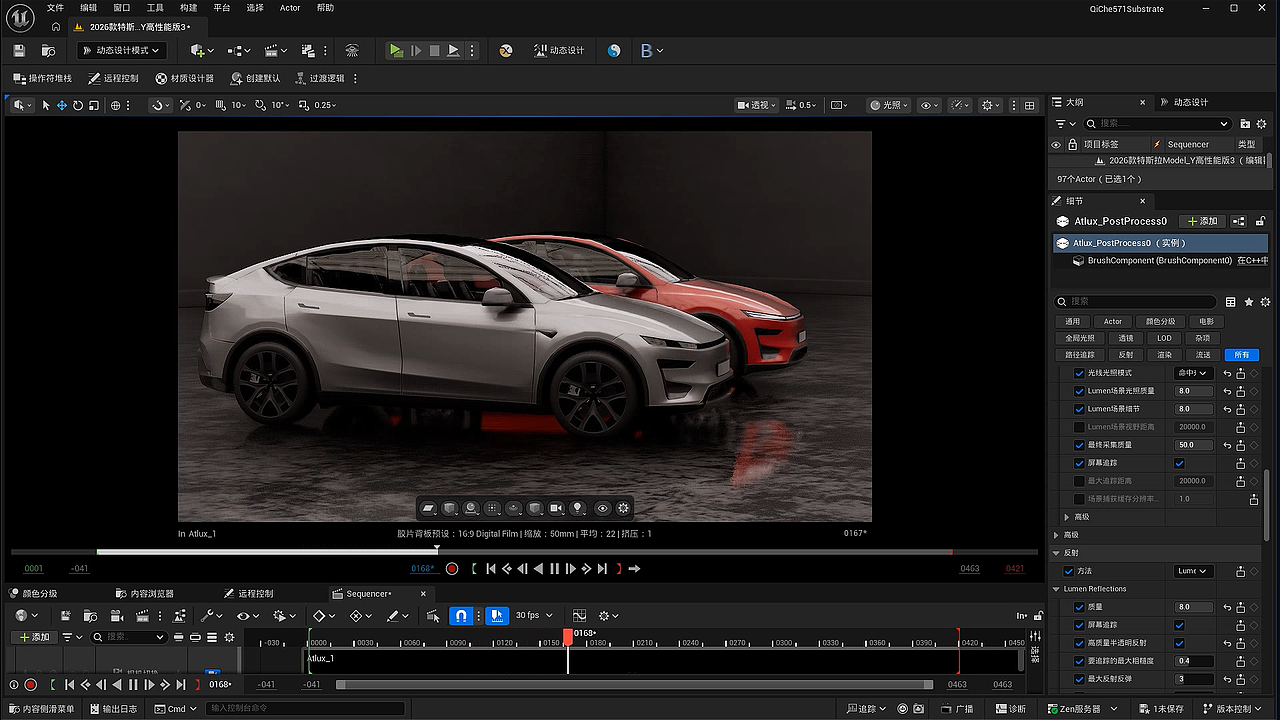Choose the arrow select tool in viewport toolbar
Screen dimensions: 1280x720
[46, 105]
